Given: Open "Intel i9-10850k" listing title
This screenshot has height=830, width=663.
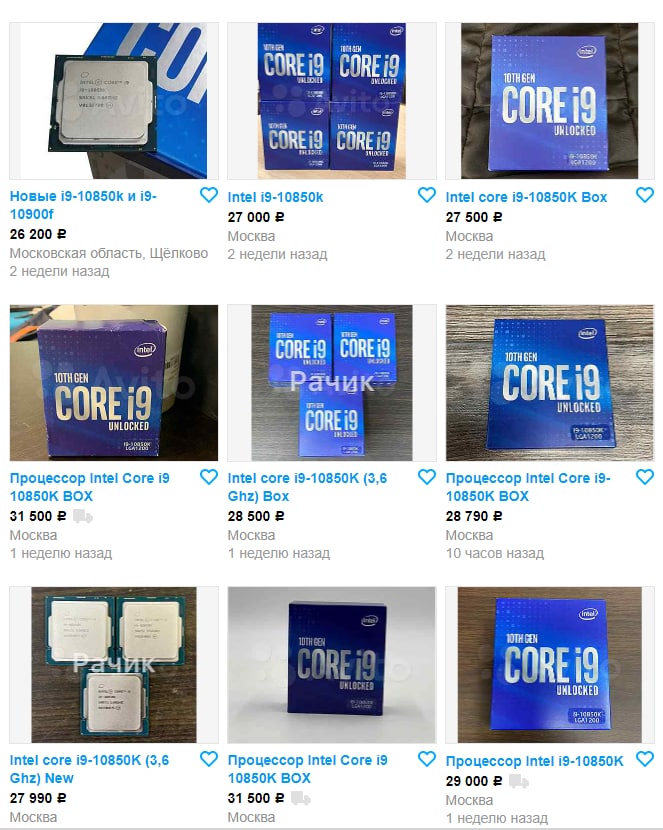Looking at the screenshot, I should (275, 197).
